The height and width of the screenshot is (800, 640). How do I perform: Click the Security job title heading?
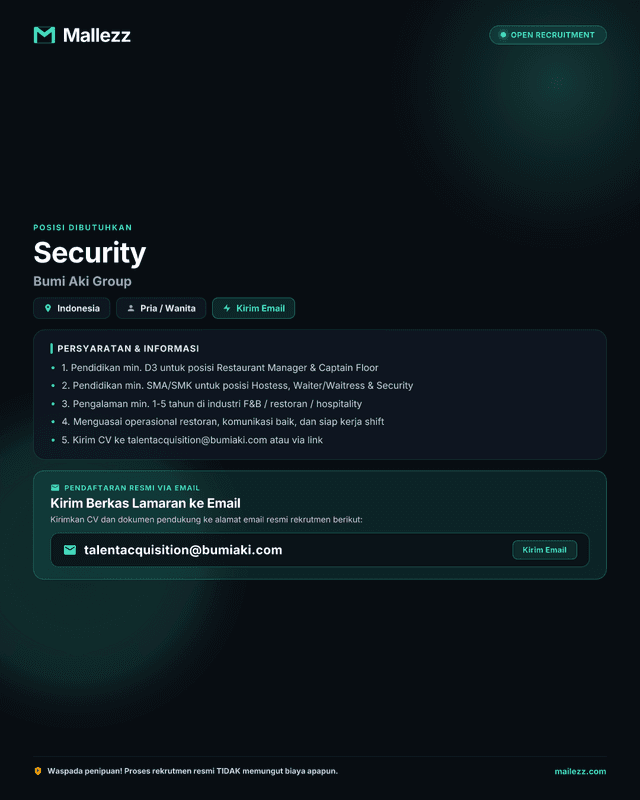coord(90,253)
